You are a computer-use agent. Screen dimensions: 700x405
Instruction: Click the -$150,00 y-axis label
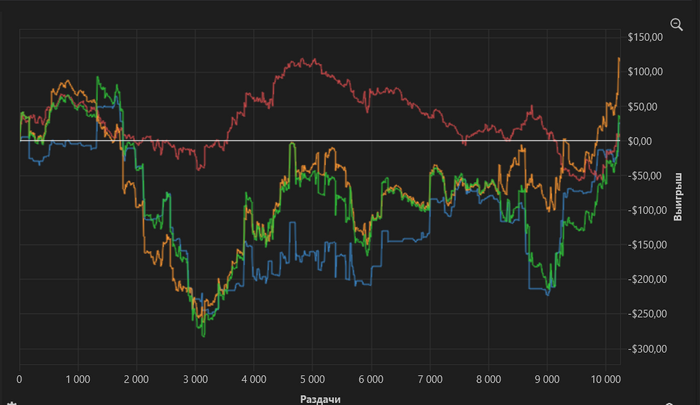point(645,245)
